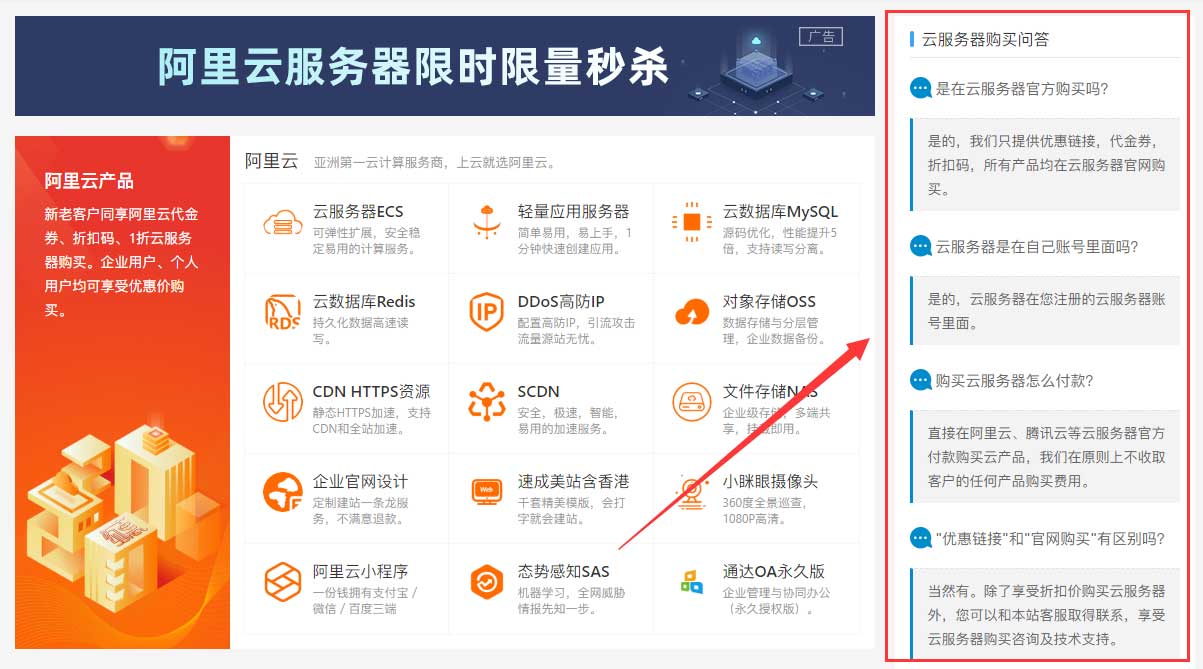This screenshot has width=1203, height=669.
Task: Click the 轻量应用服务器 icon
Action: [x=488, y=222]
